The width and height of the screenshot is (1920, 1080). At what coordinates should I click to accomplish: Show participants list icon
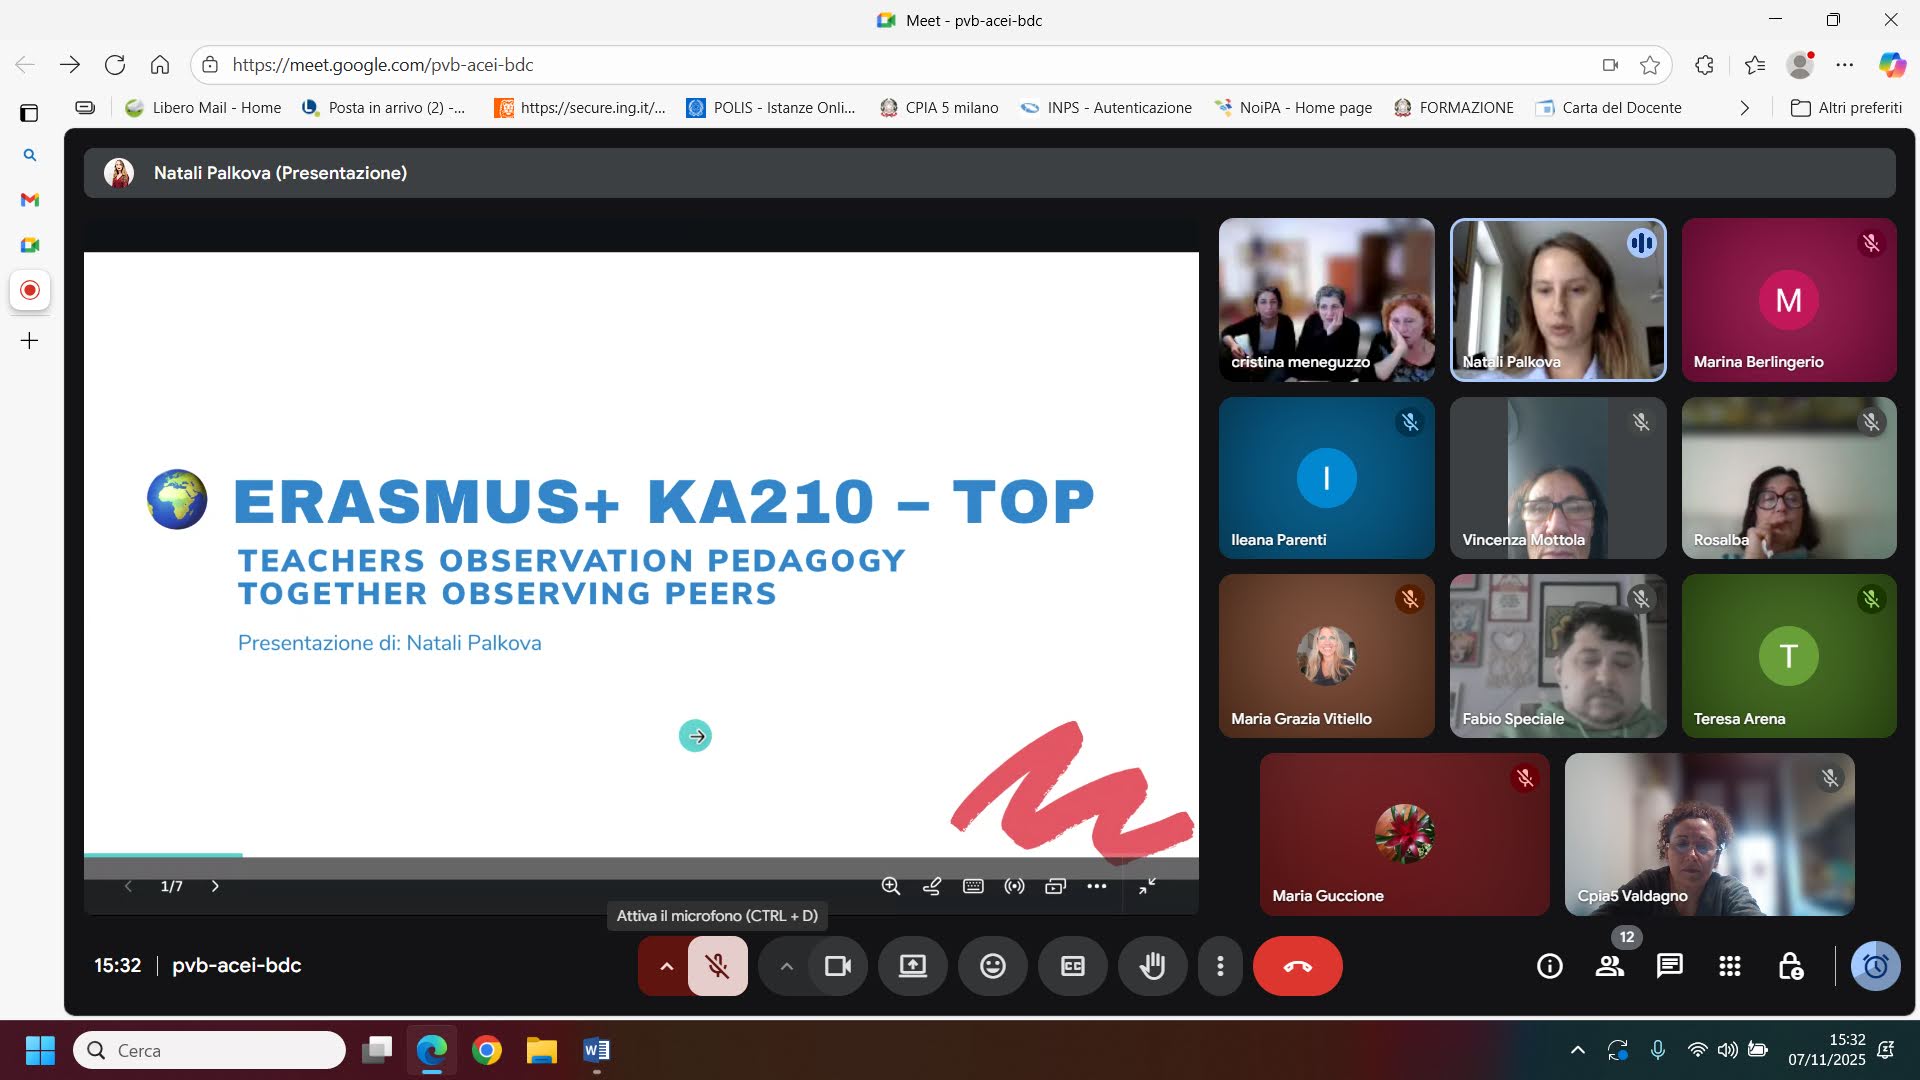coord(1609,966)
